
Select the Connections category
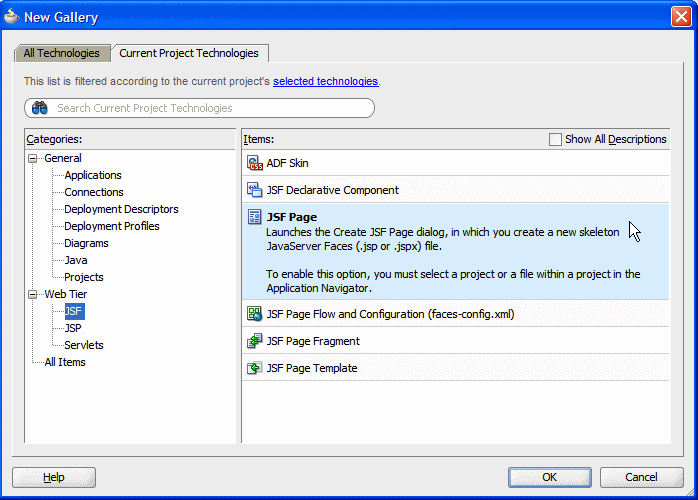(94, 192)
